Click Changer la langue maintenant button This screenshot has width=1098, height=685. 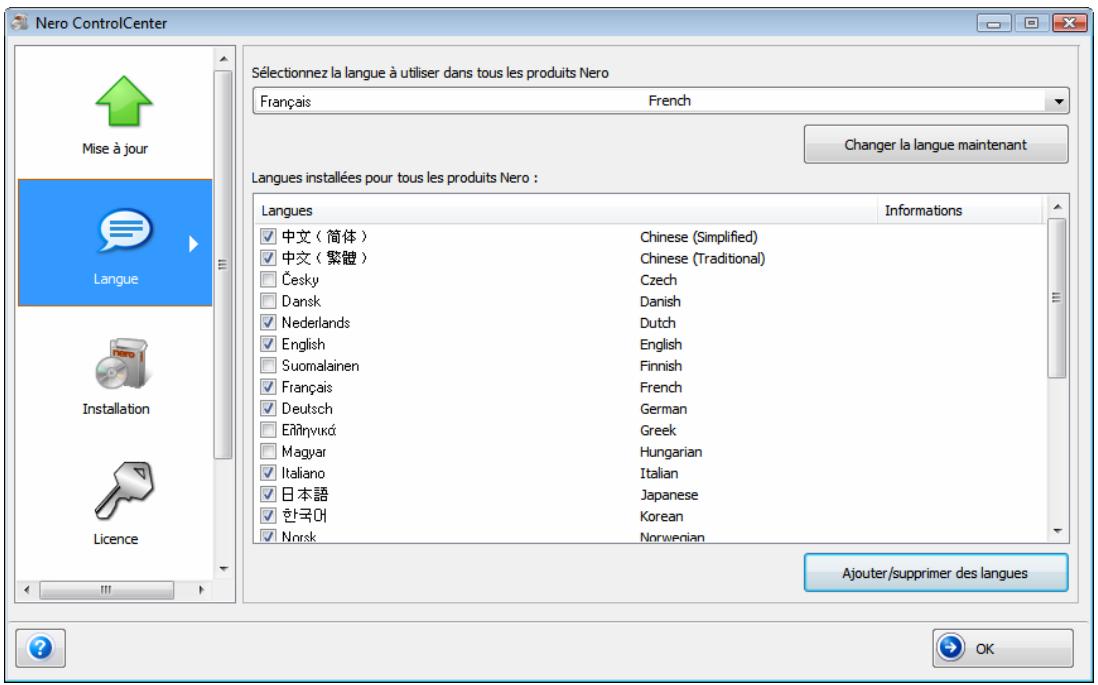click(936, 145)
